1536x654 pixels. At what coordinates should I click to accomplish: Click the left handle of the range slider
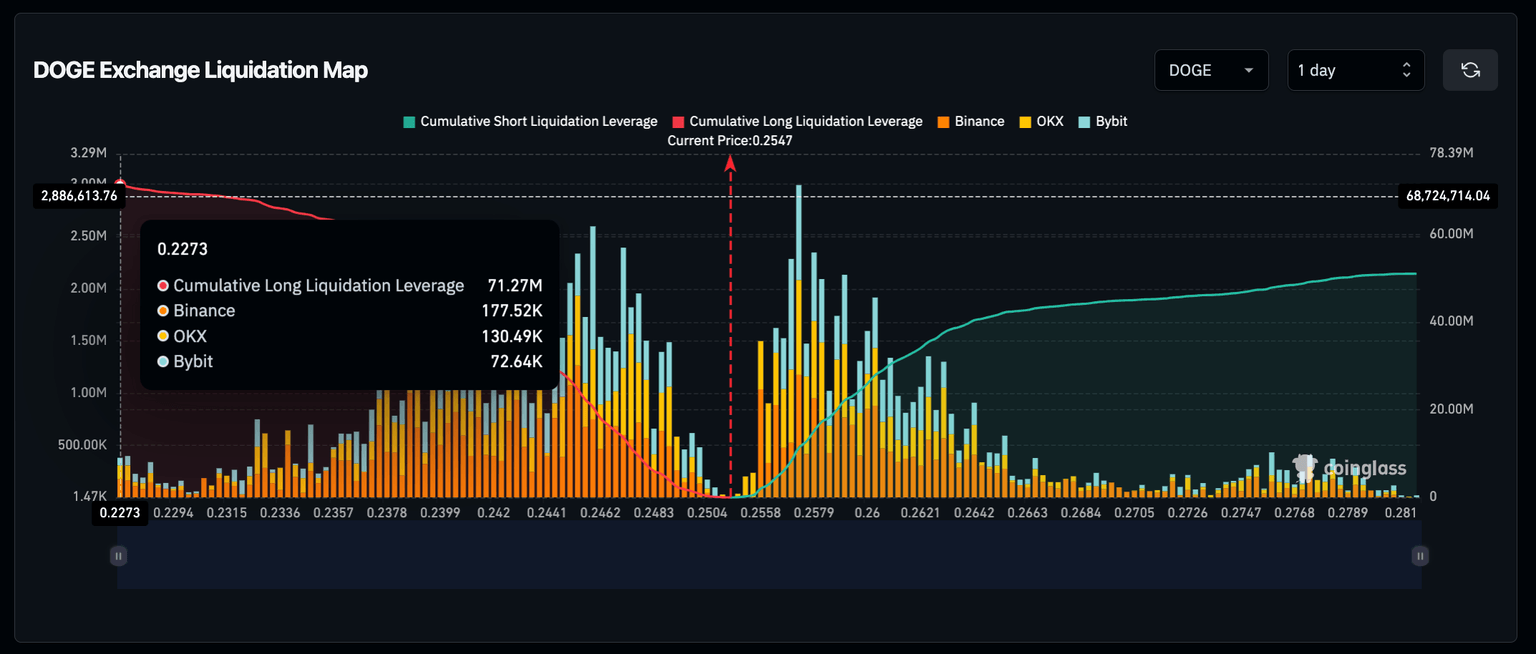[117, 555]
